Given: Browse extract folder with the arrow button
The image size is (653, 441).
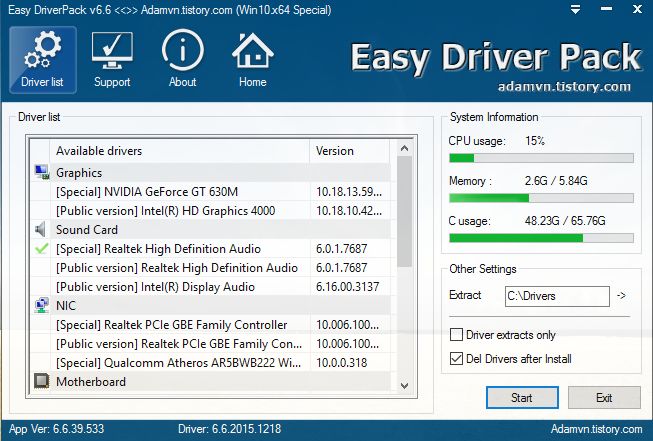Looking at the screenshot, I should pos(621,296).
